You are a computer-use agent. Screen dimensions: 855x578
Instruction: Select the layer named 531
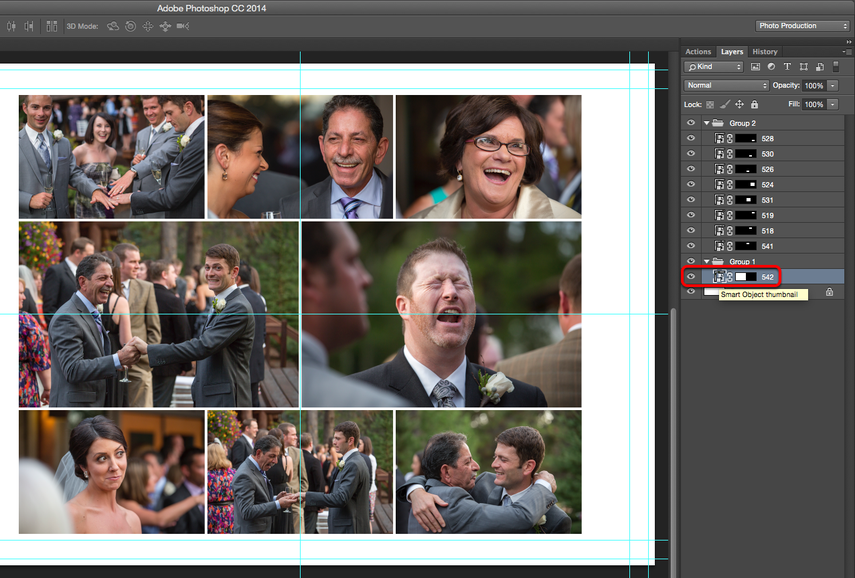click(768, 200)
